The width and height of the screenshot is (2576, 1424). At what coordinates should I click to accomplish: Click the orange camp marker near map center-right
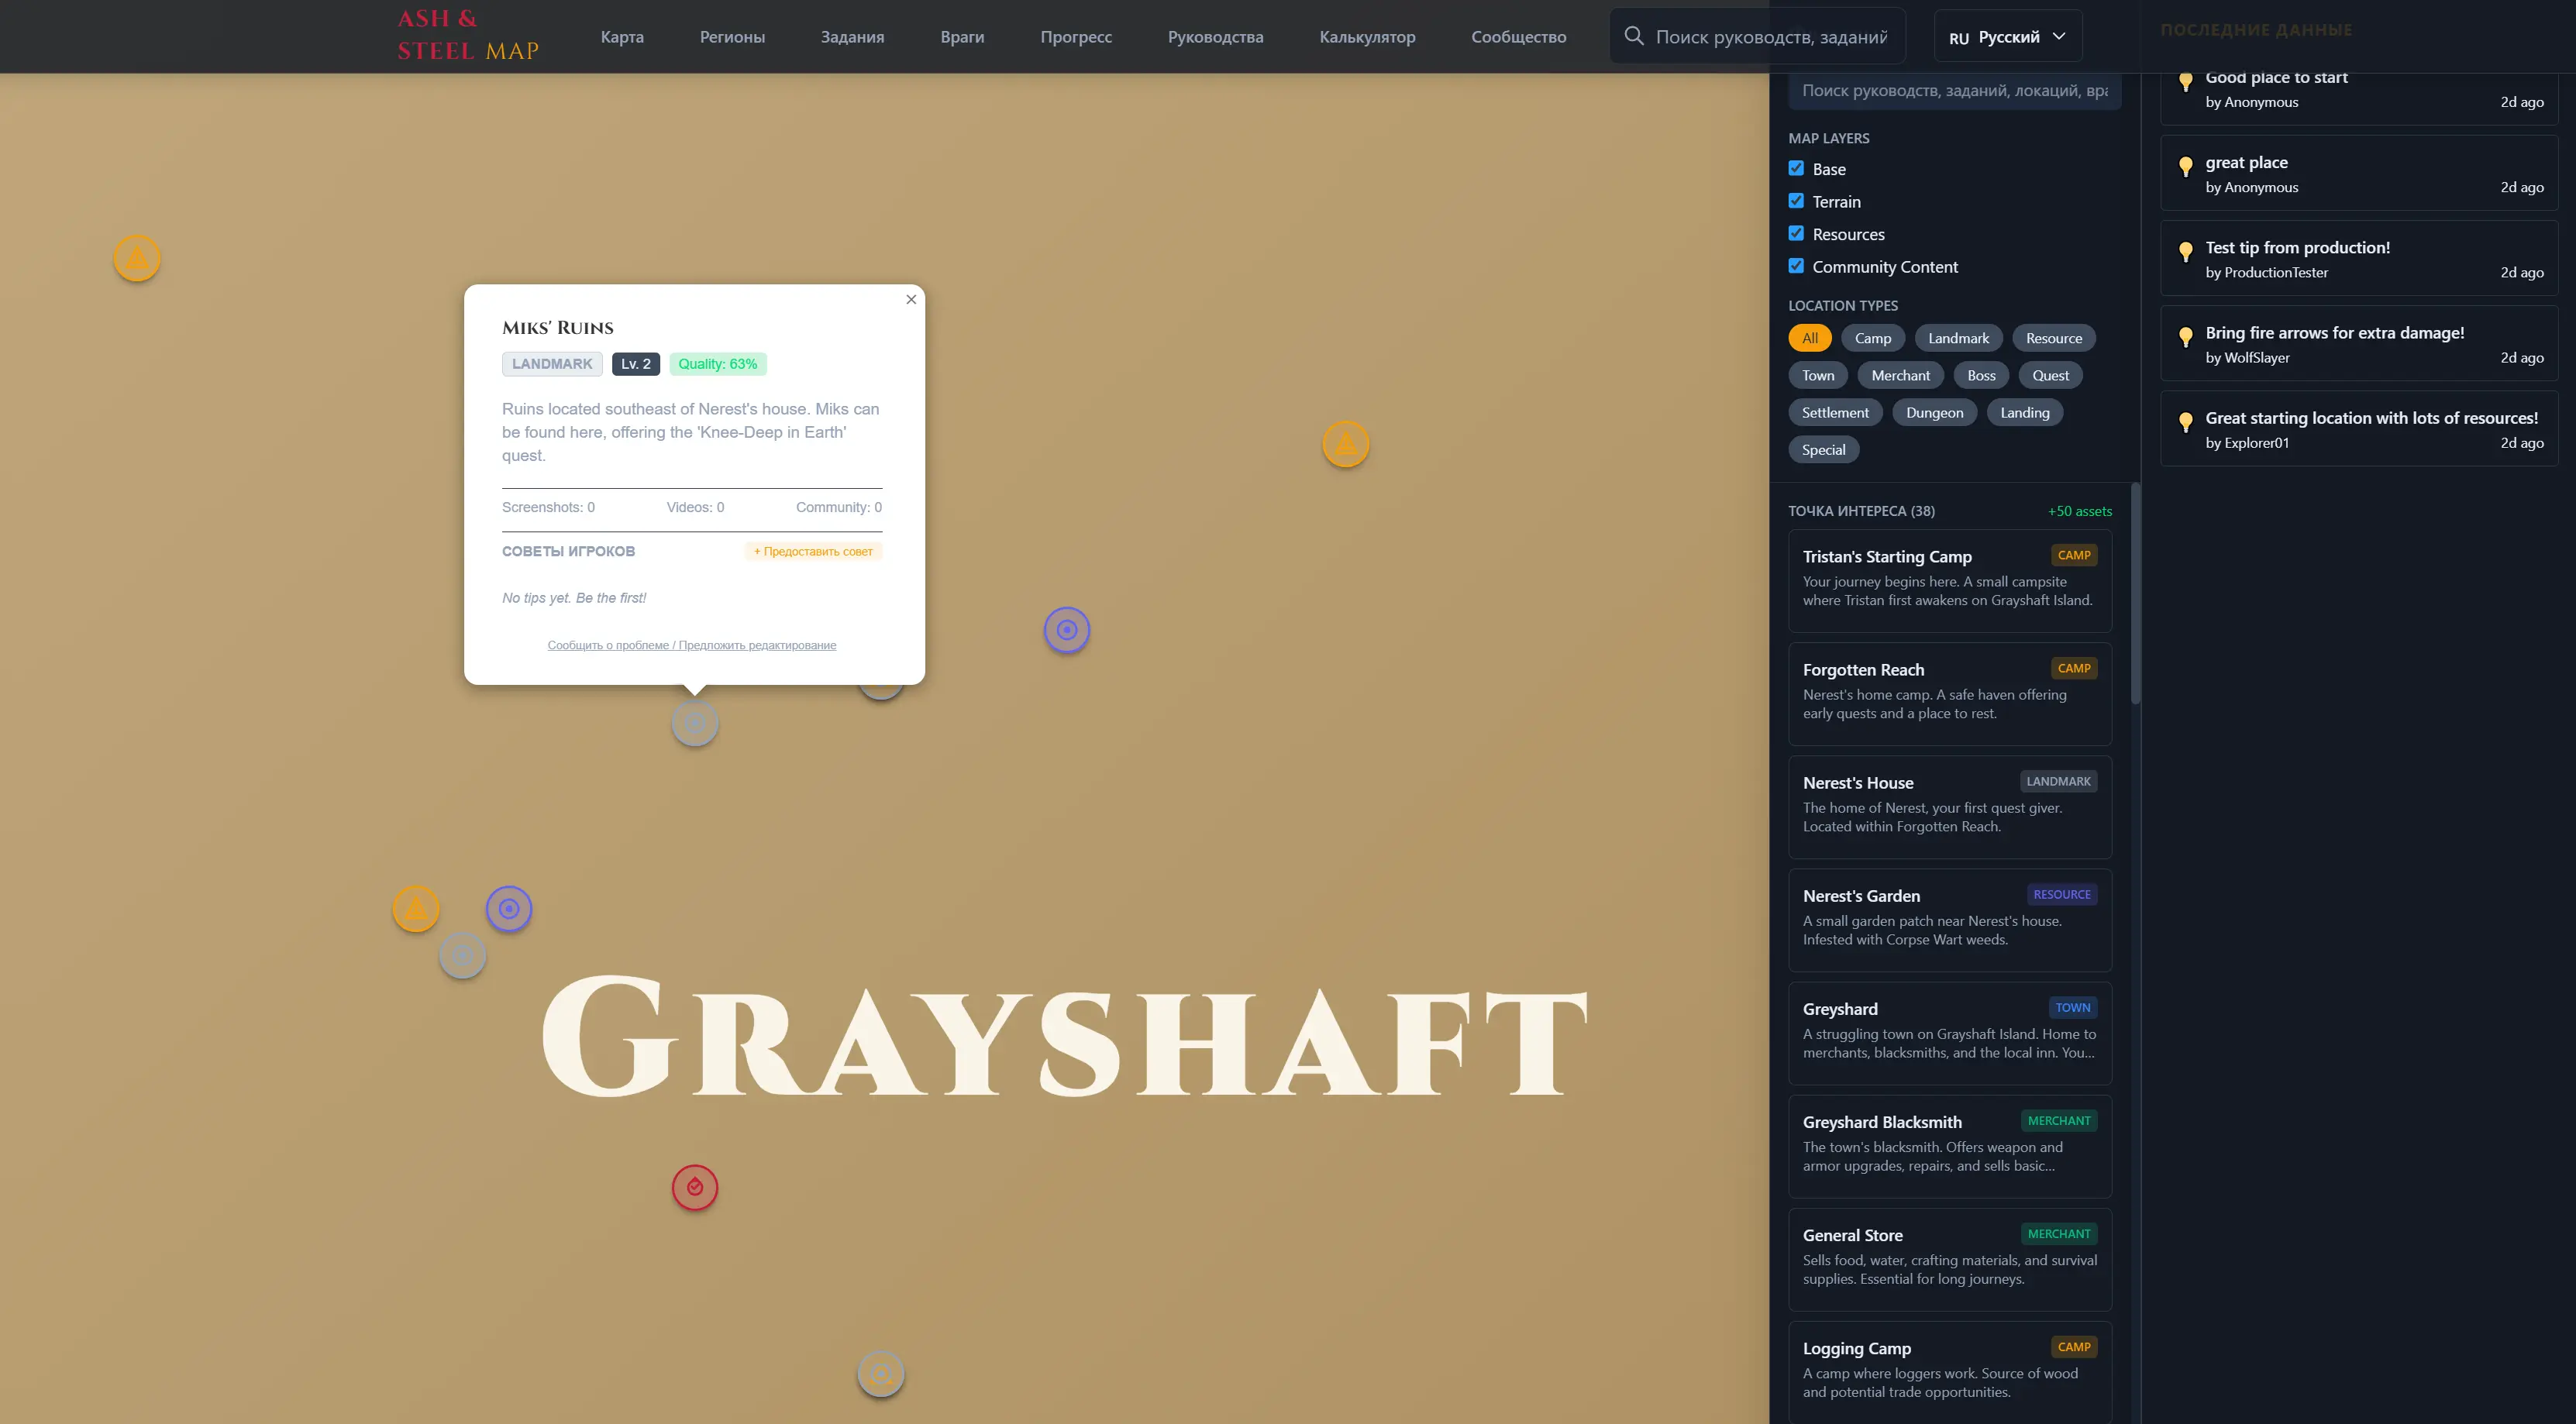1346,444
